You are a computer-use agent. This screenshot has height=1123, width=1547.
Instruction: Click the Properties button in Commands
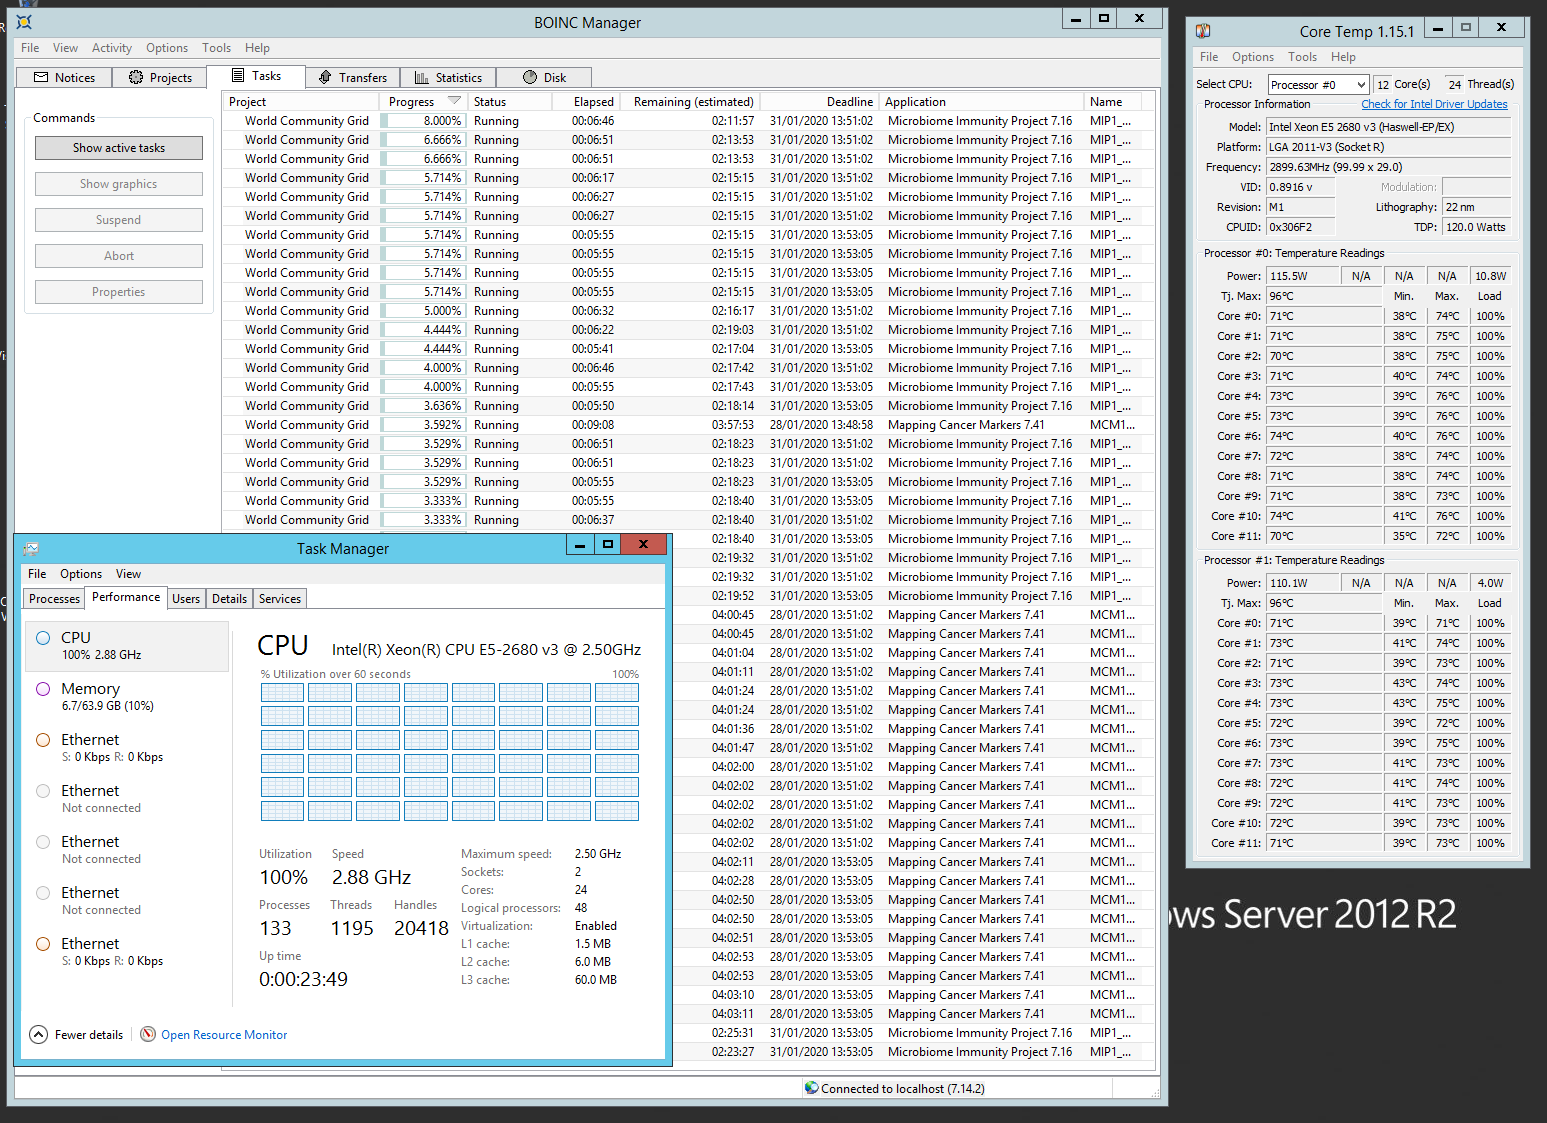[119, 292]
